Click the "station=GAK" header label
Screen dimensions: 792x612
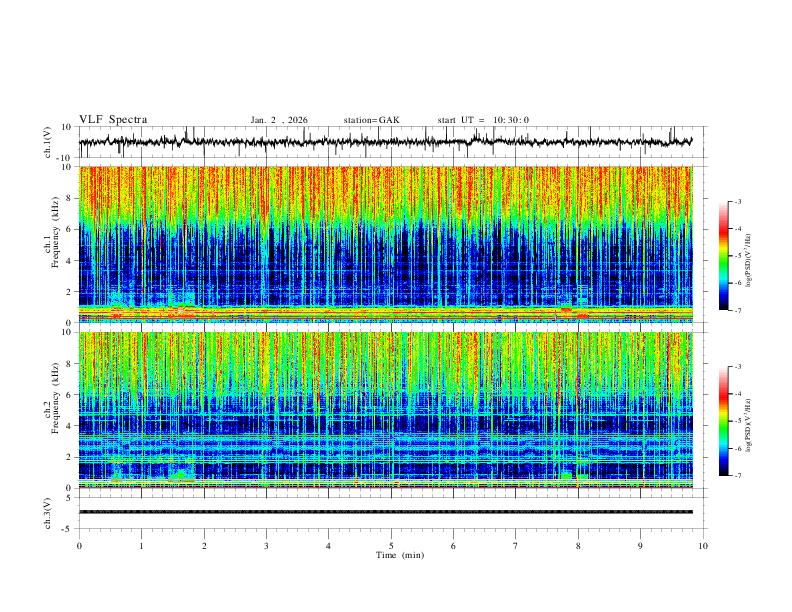371,120
